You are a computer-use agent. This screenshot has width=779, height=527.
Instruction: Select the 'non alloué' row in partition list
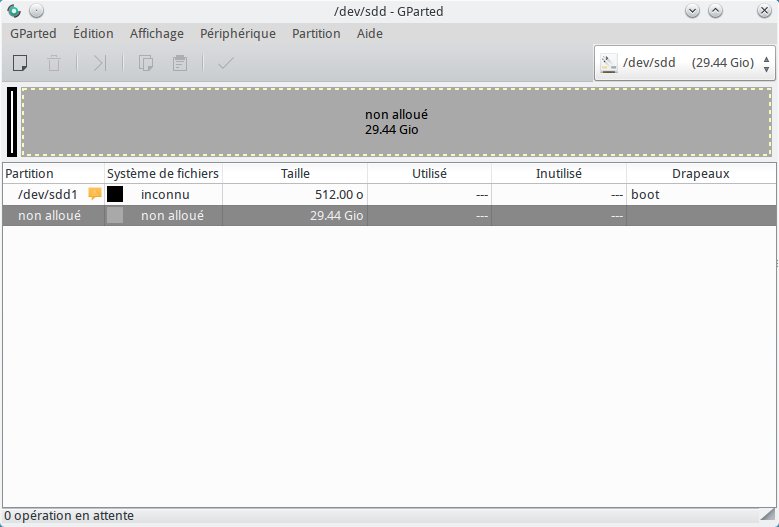[390, 215]
